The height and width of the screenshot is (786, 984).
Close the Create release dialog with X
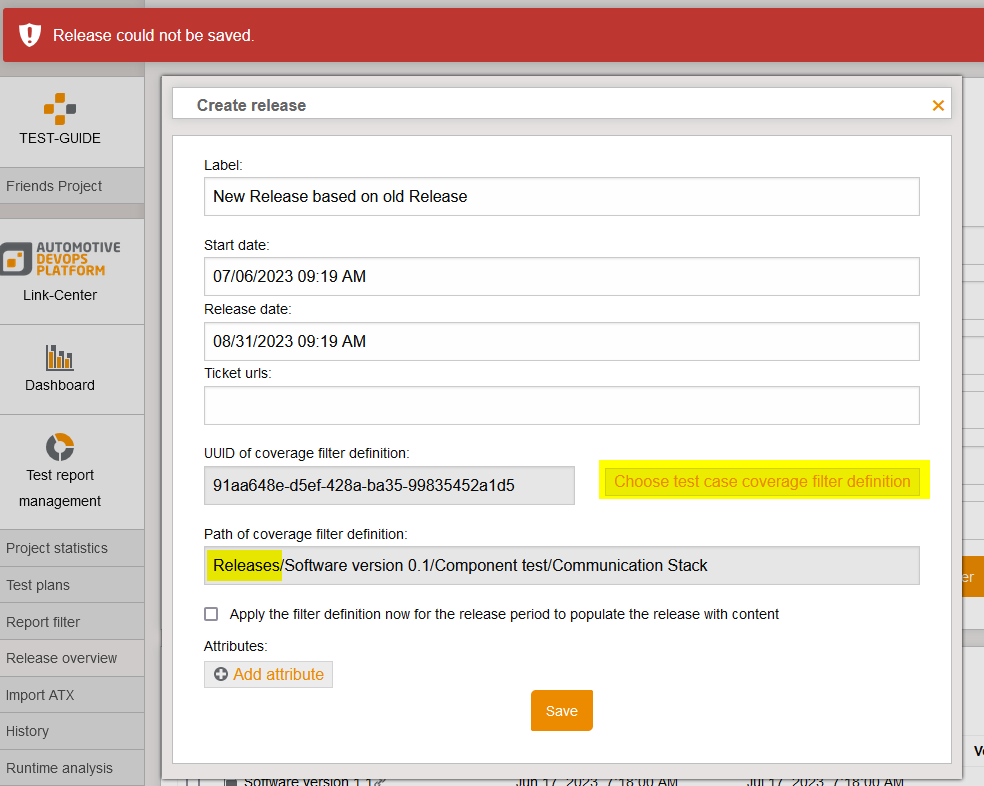click(x=938, y=105)
